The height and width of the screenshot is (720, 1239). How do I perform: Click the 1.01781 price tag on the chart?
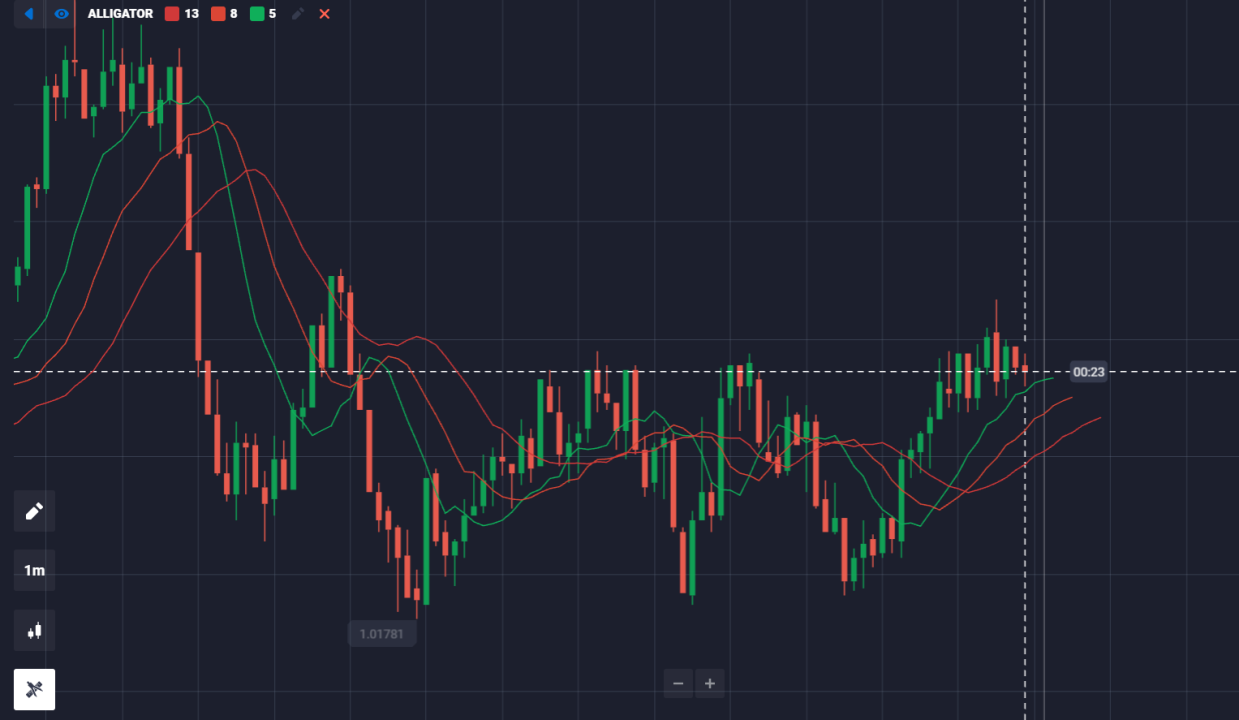click(x=382, y=633)
